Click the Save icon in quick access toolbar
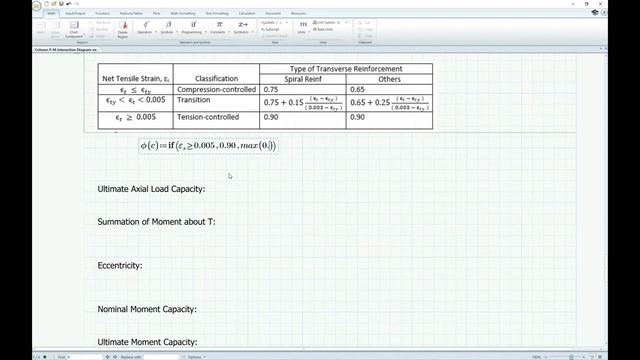Screen dimensions: 640x360 click(x=61, y=4)
